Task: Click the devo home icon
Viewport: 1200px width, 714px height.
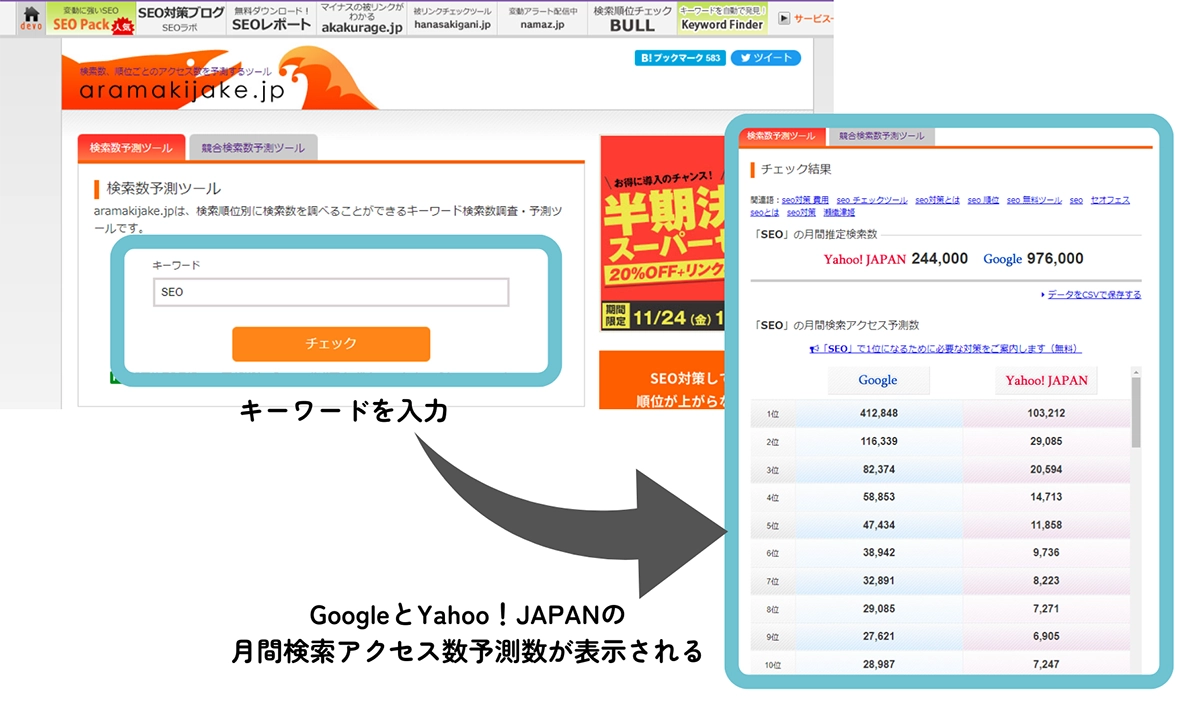Action: (x=31, y=18)
